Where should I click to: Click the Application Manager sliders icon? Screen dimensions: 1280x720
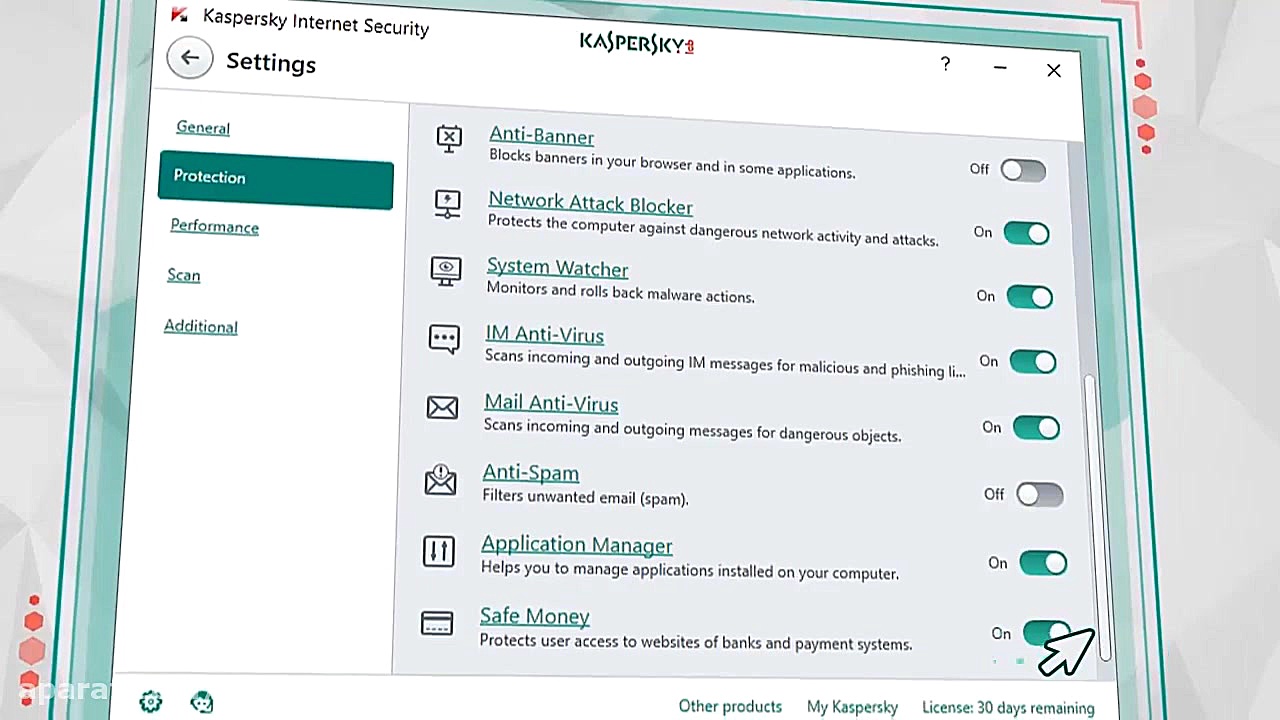(x=438, y=551)
